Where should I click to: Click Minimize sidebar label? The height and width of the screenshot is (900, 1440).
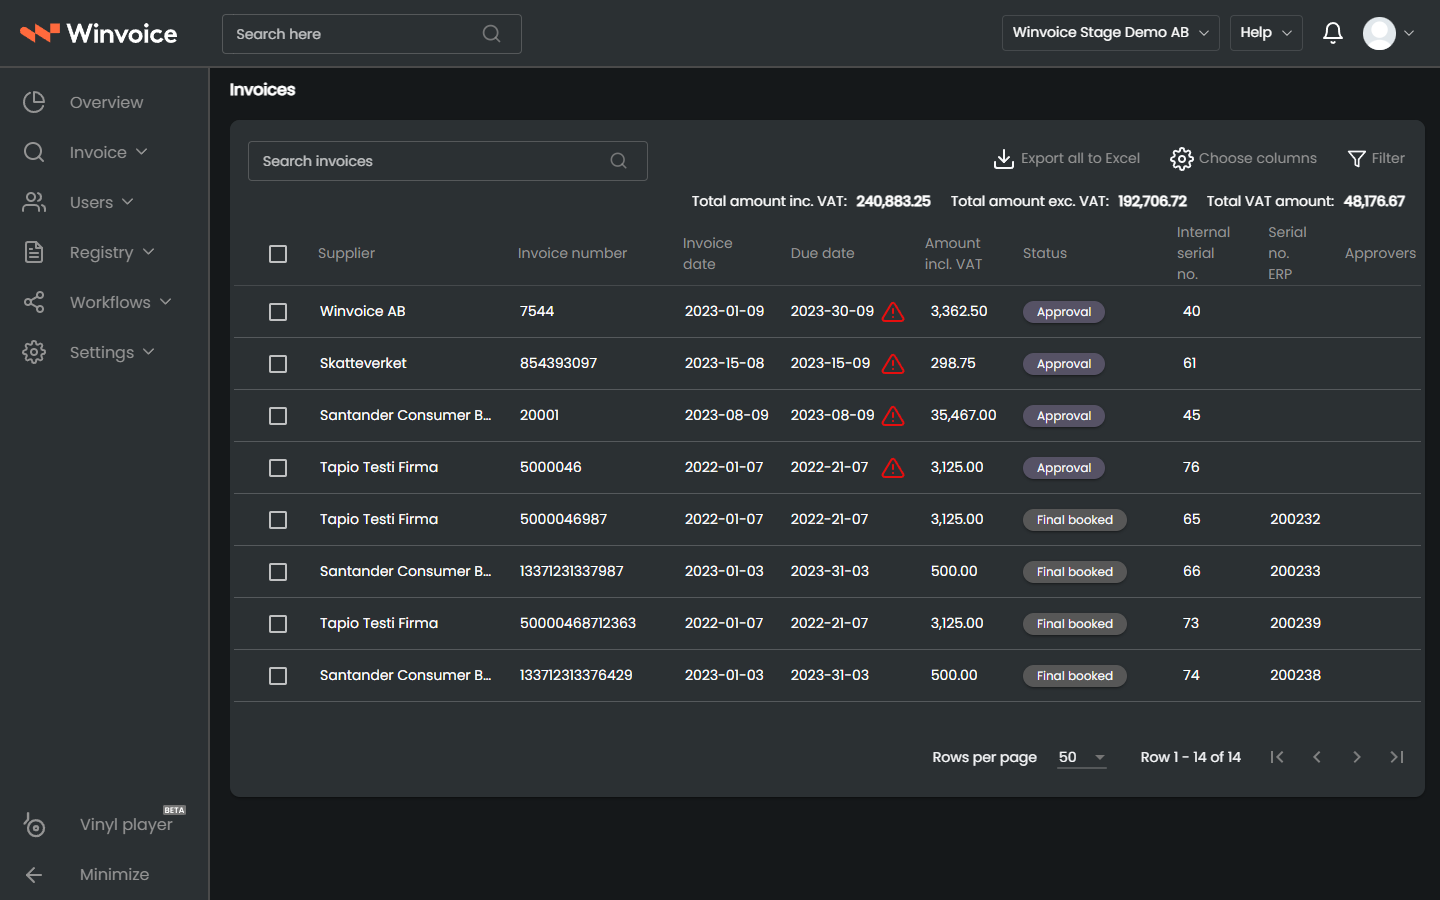(x=114, y=874)
